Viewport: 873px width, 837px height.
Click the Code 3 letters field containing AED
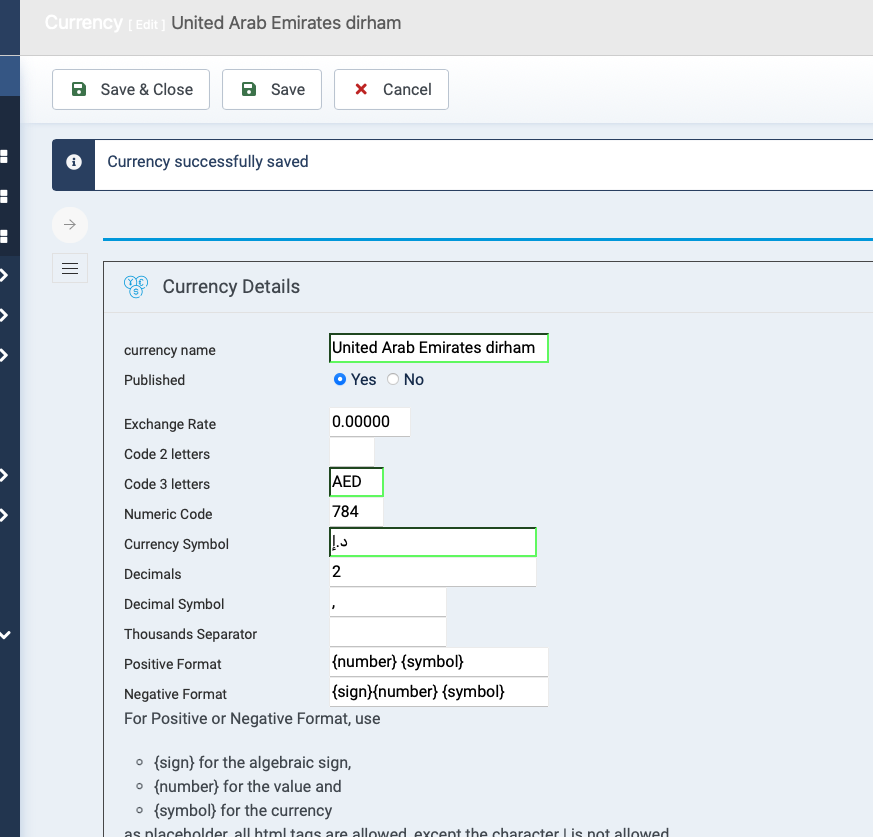click(x=356, y=482)
